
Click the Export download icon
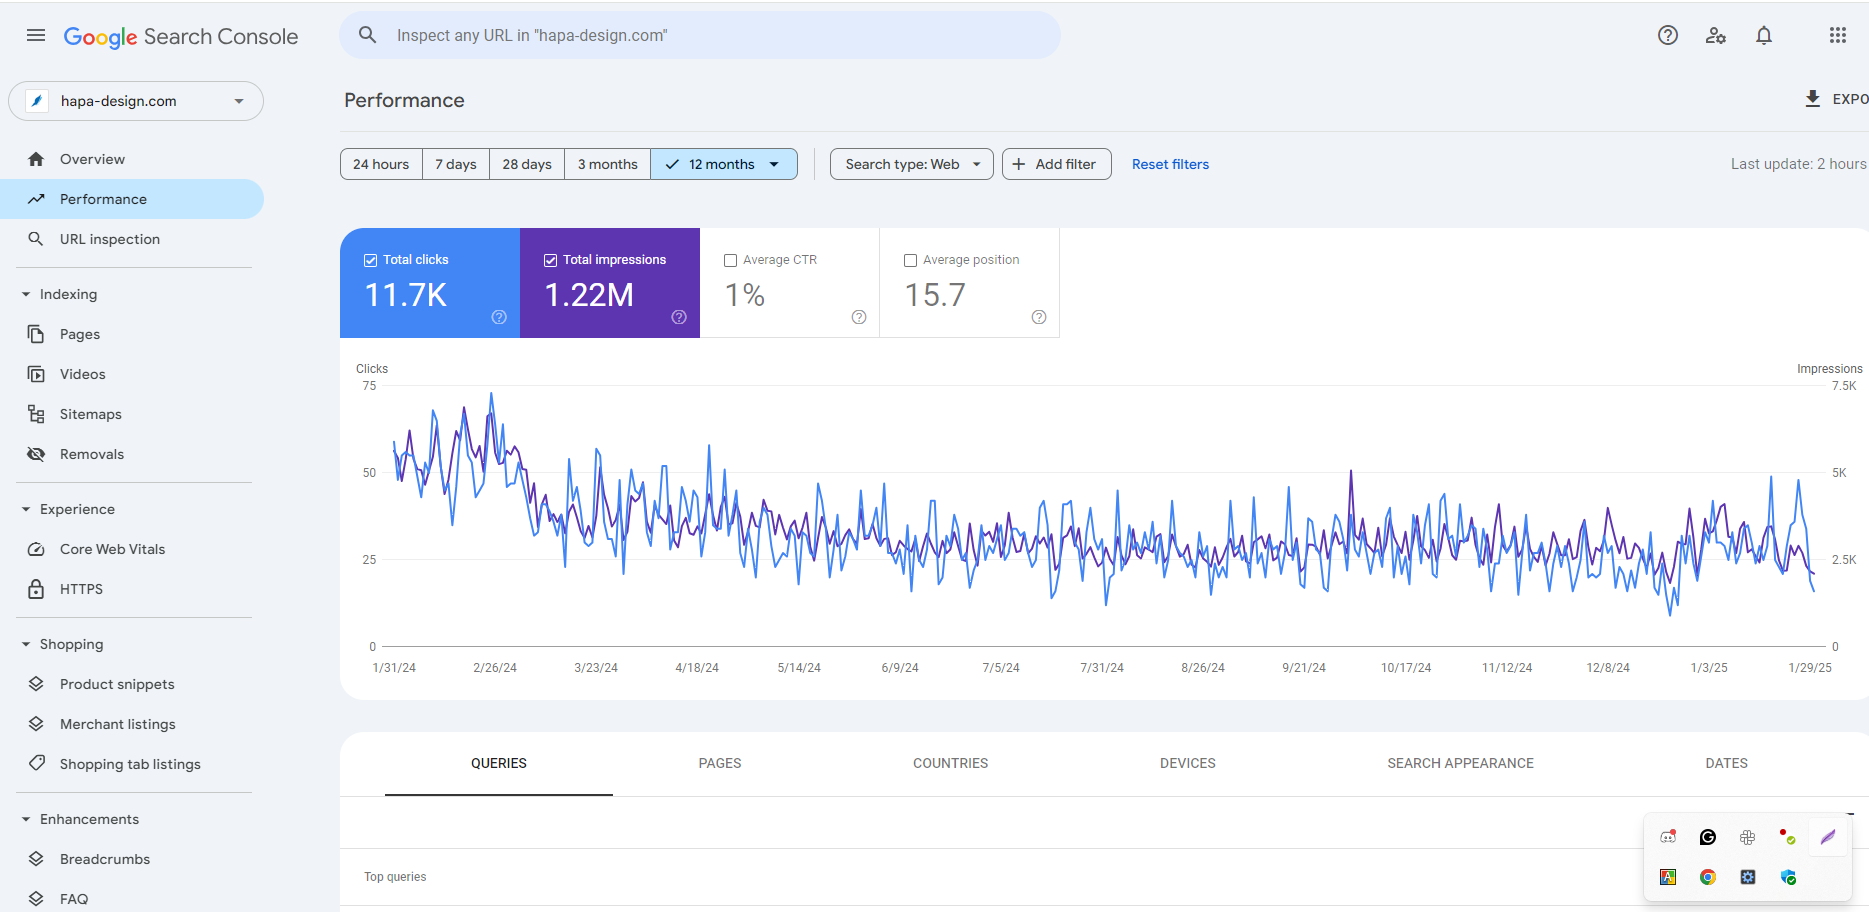click(1812, 98)
